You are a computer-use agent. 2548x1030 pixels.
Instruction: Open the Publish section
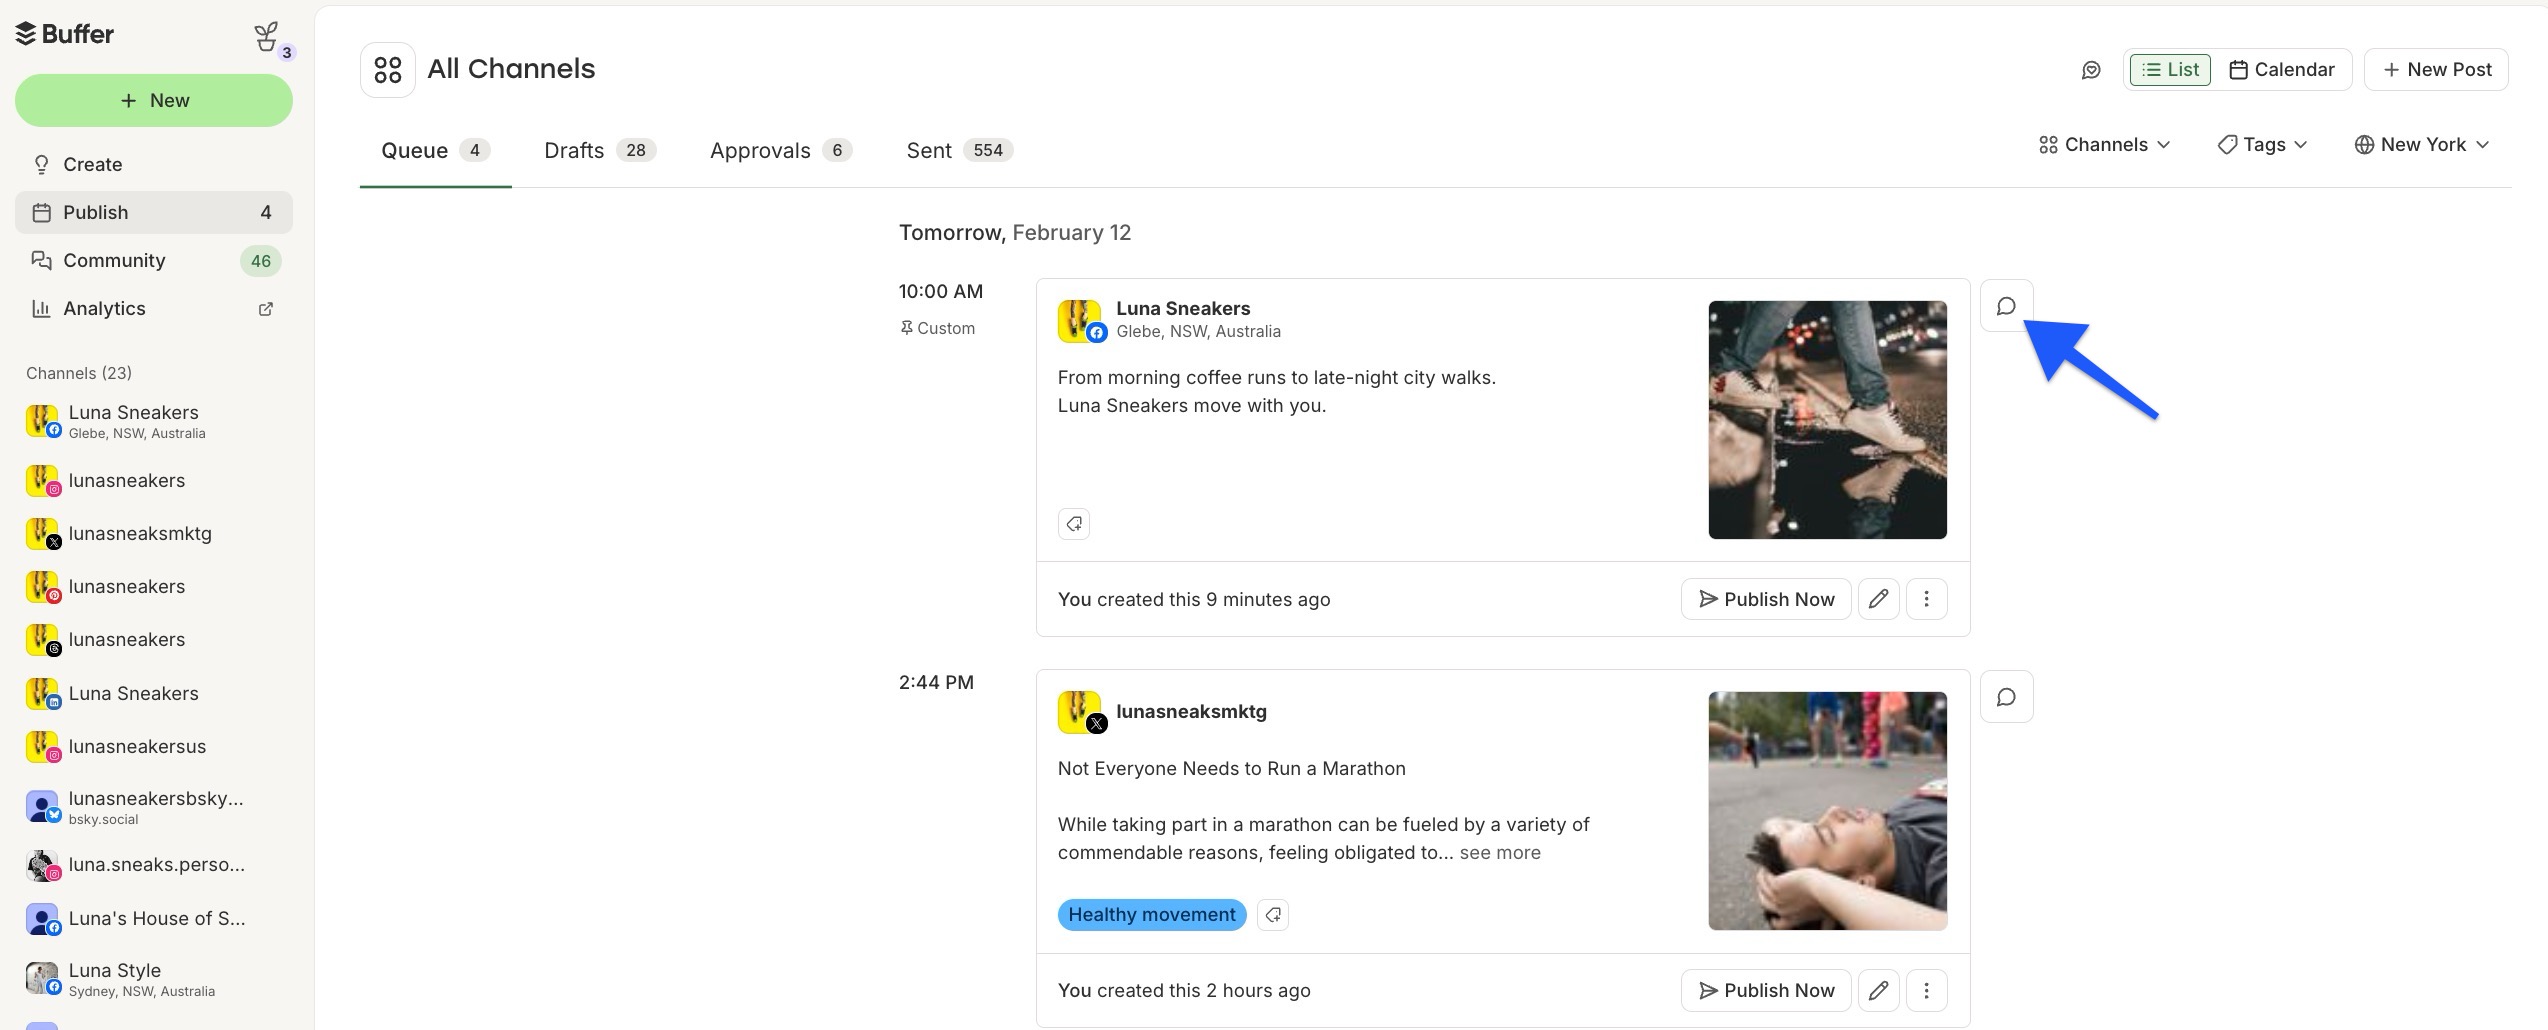(154, 212)
